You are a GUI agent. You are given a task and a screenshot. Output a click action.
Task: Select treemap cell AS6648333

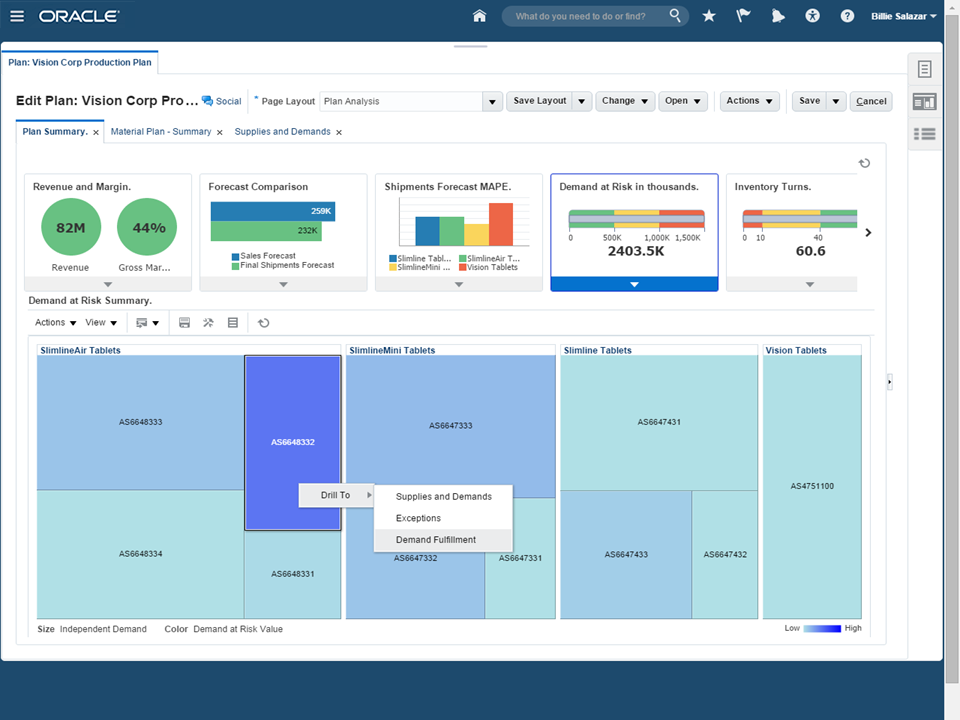tap(141, 422)
